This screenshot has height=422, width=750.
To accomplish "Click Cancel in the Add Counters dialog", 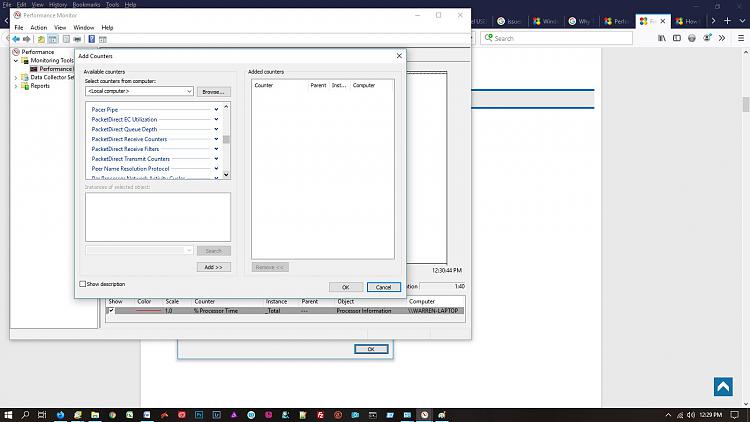I will [x=384, y=287].
